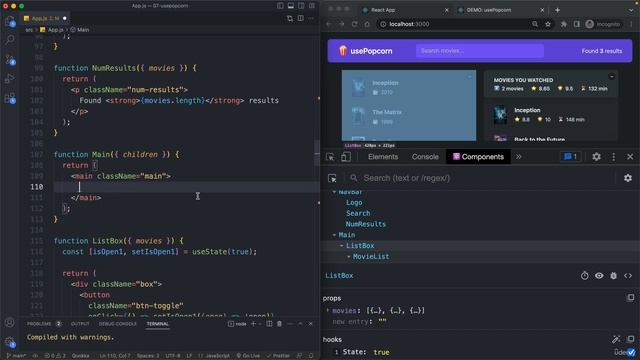Open the browser extensions puzzle icon
Image resolution: width=640 pixels, height=360 pixels.
(564, 24)
